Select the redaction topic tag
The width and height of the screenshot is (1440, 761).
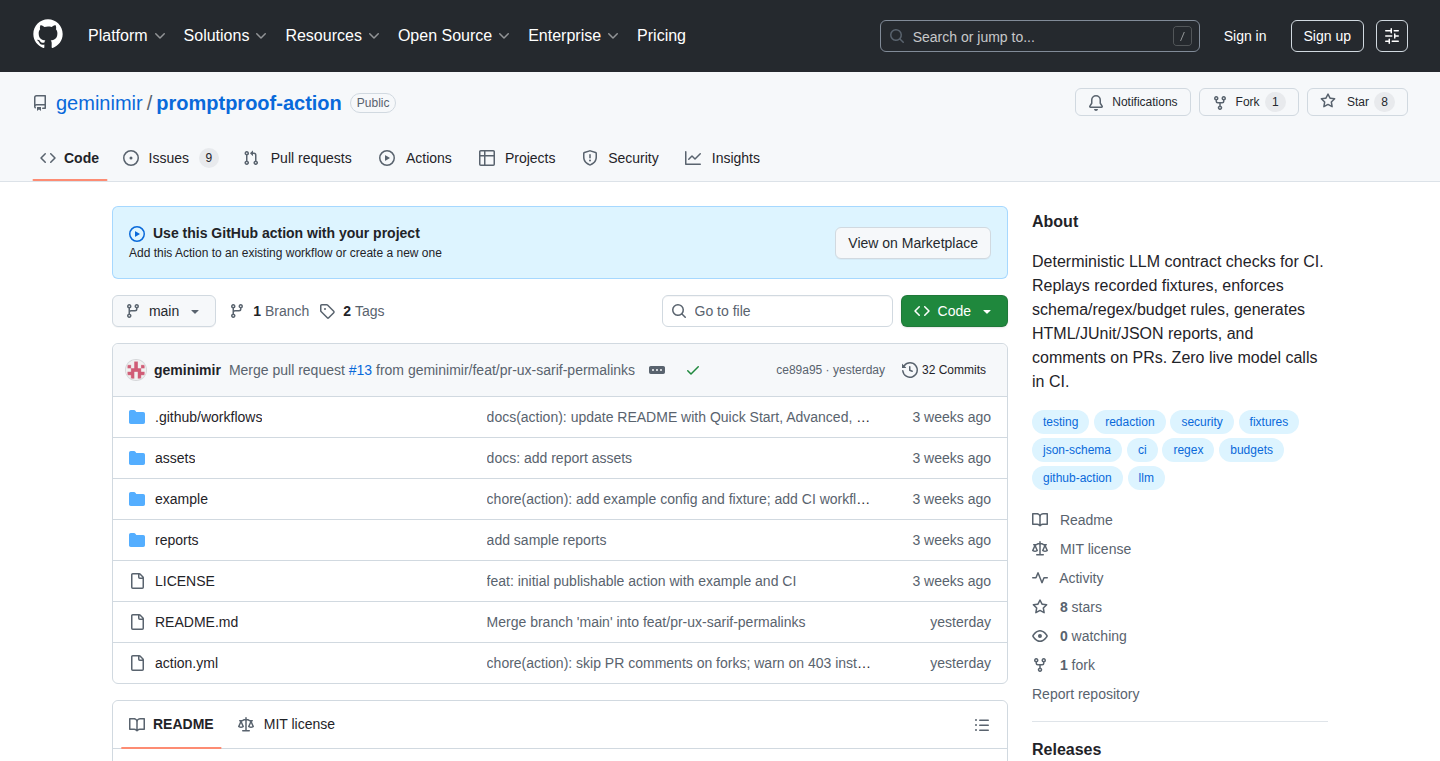pos(1130,422)
